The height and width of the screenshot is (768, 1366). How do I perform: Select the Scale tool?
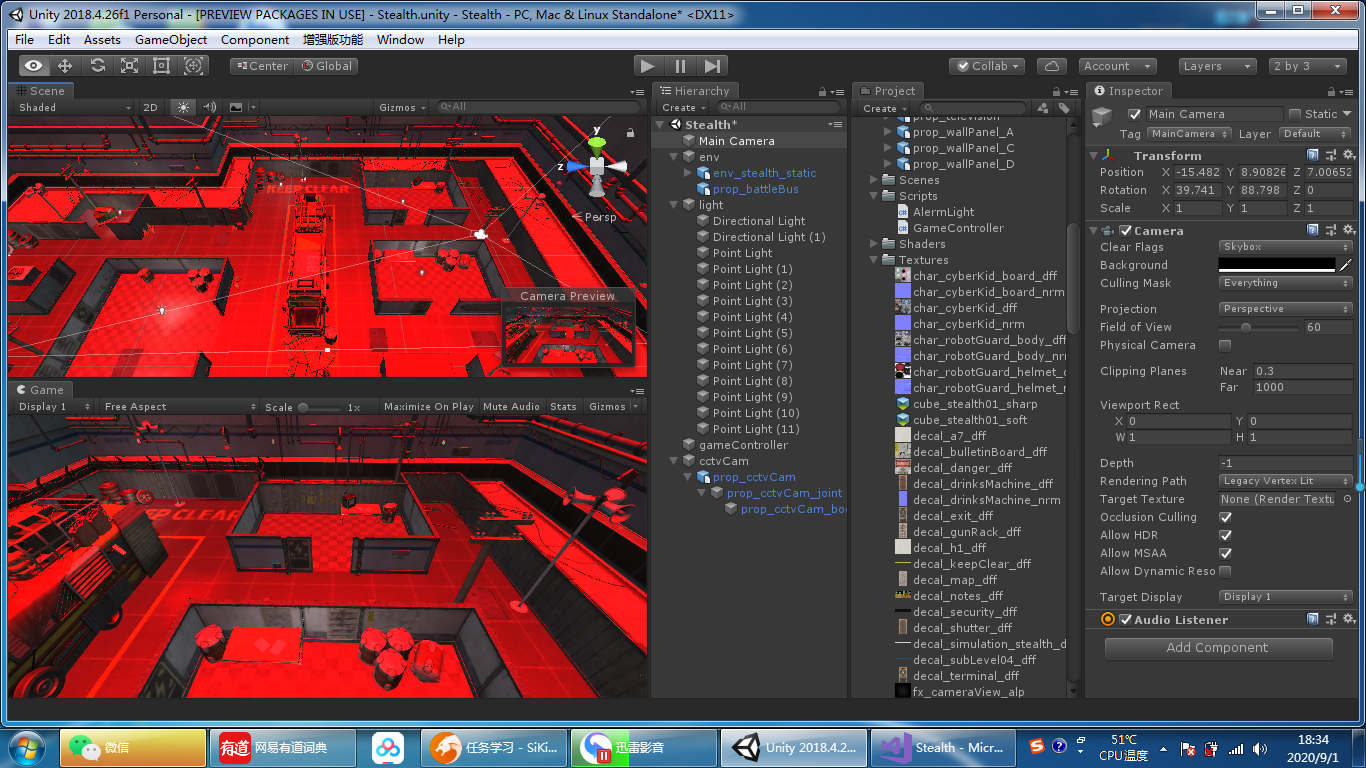[129, 66]
